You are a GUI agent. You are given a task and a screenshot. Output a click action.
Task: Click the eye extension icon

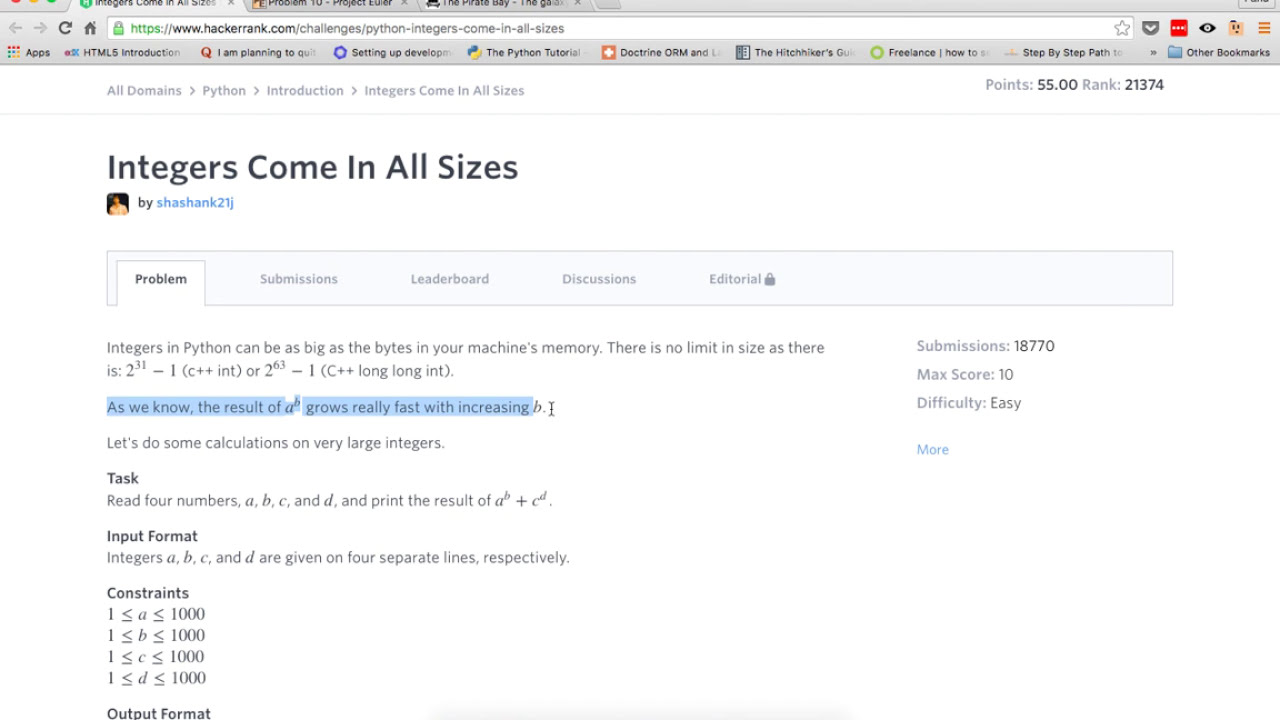[x=1207, y=28]
